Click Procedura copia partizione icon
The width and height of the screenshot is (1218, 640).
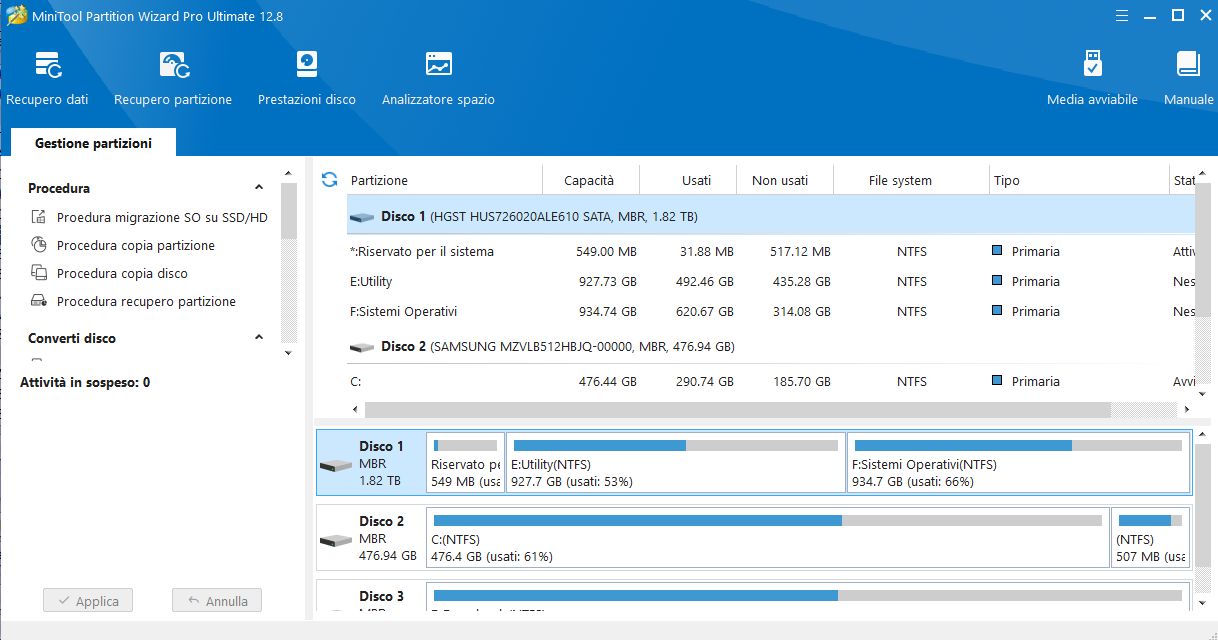click(x=39, y=245)
